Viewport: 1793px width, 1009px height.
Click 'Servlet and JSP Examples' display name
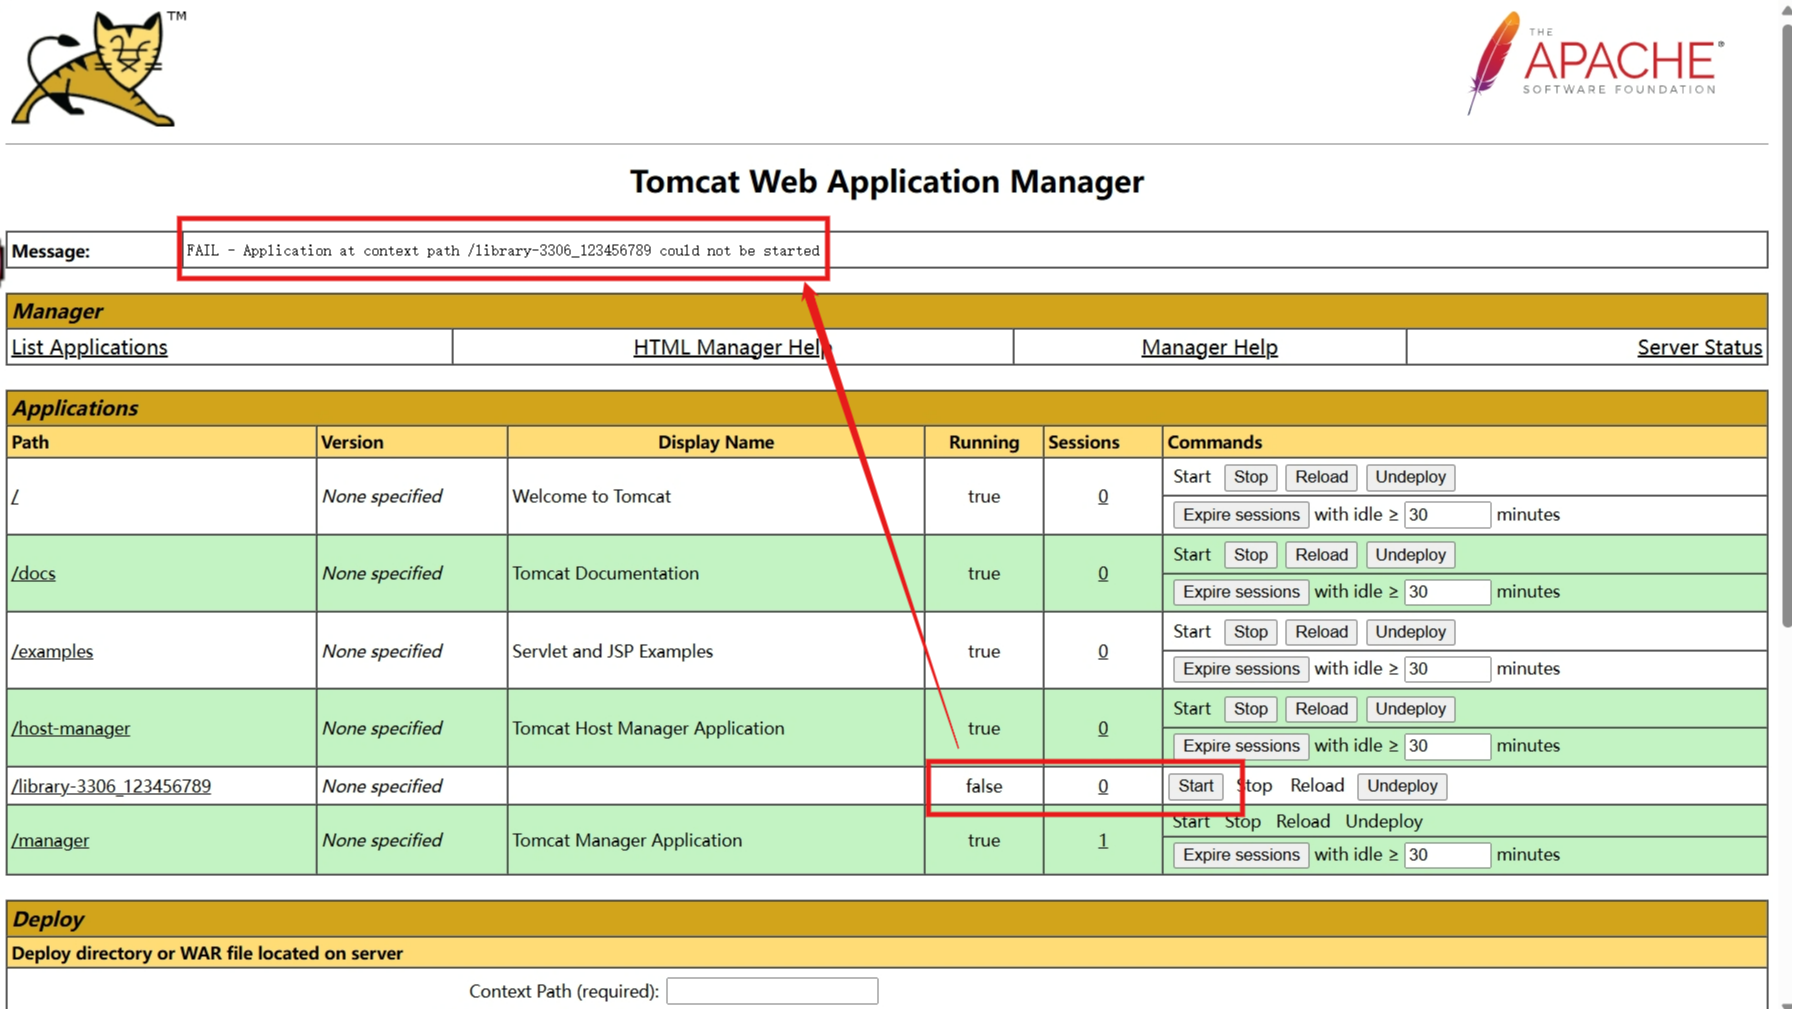click(x=612, y=651)
